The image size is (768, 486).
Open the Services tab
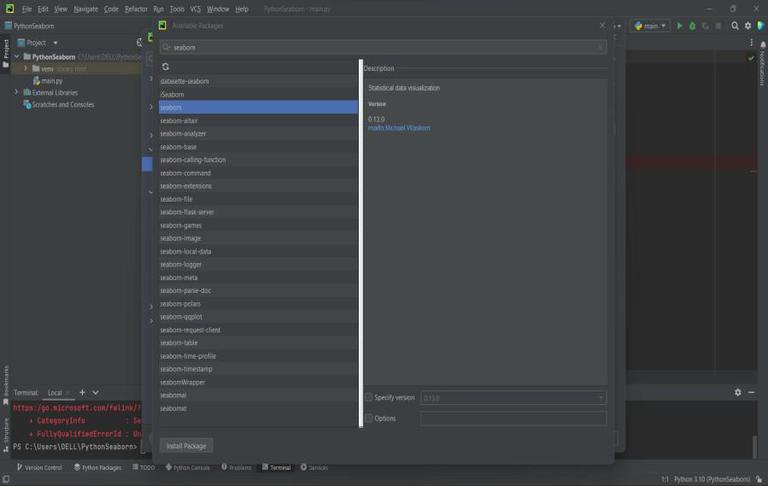point(314,467)
